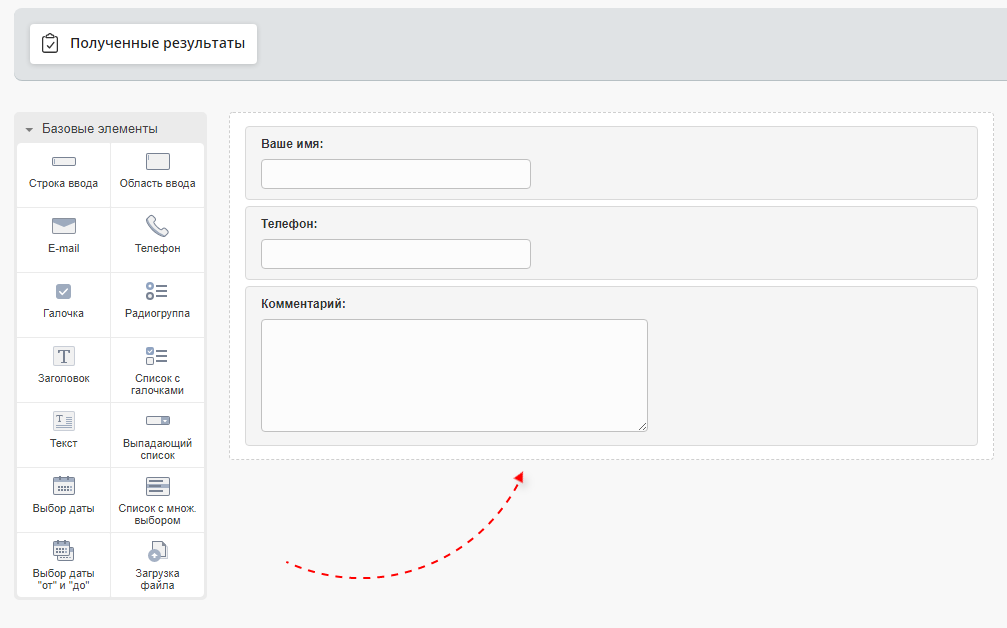Select the Область ввода element icon
Image resolution: width=1007 pixels, height=628 pixels.
158,162
